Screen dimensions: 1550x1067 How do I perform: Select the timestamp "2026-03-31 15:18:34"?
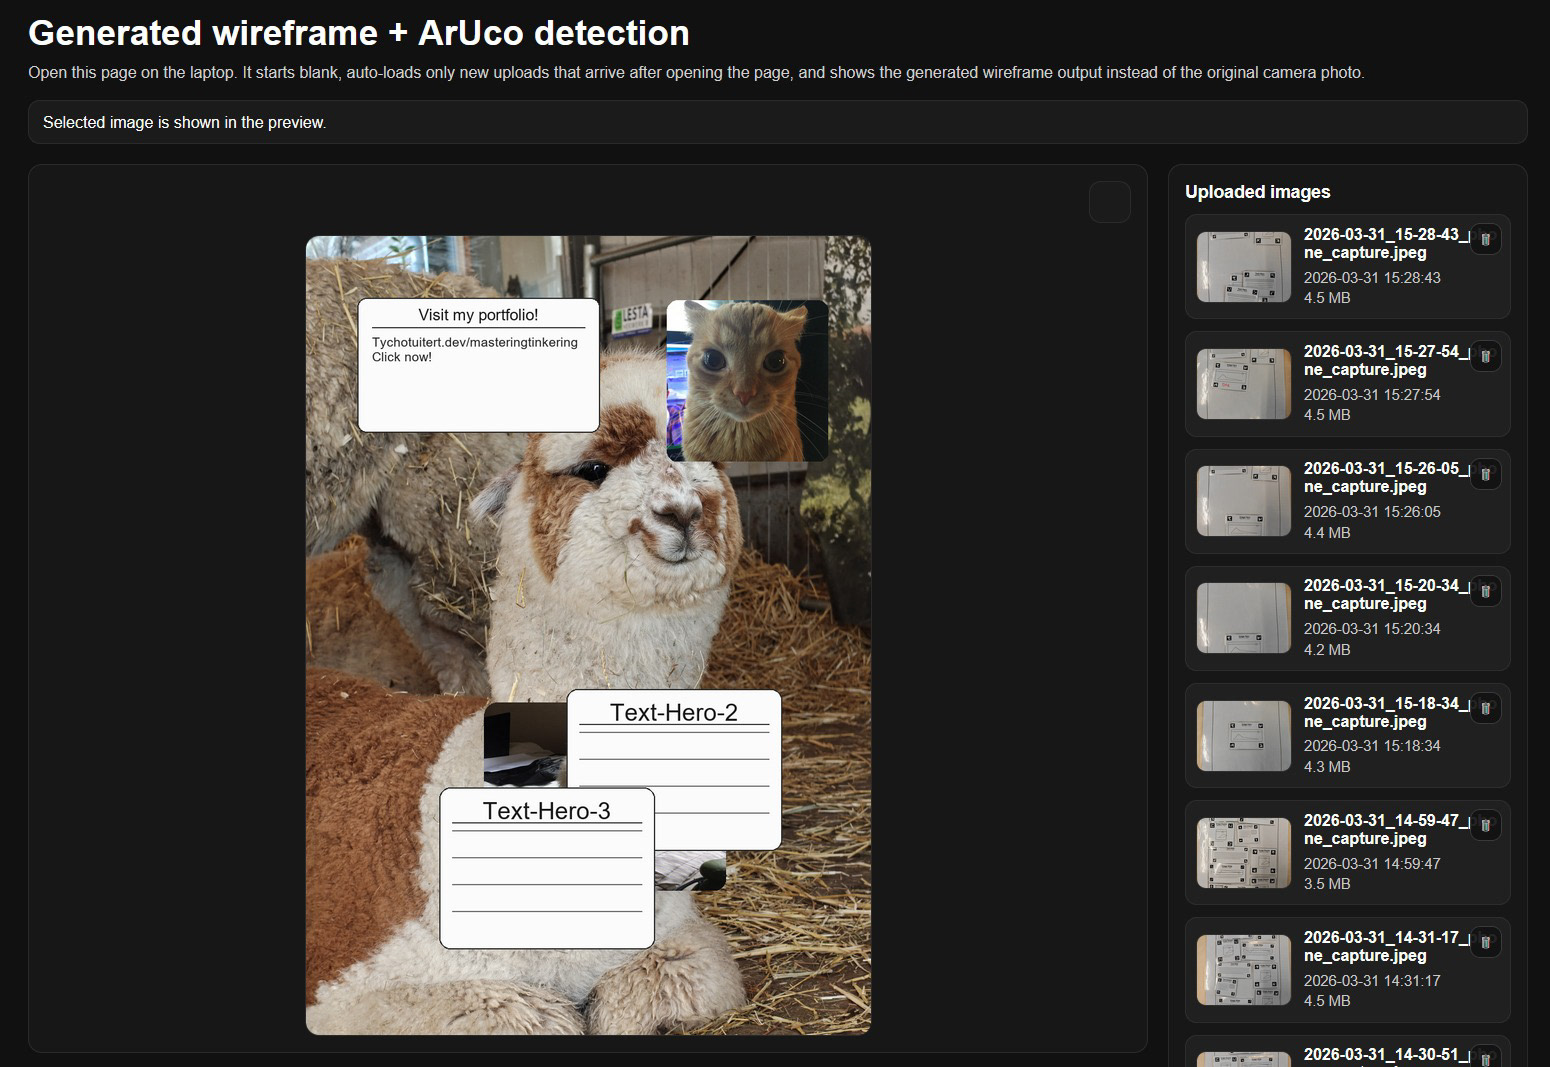(x=1372, y=746)
